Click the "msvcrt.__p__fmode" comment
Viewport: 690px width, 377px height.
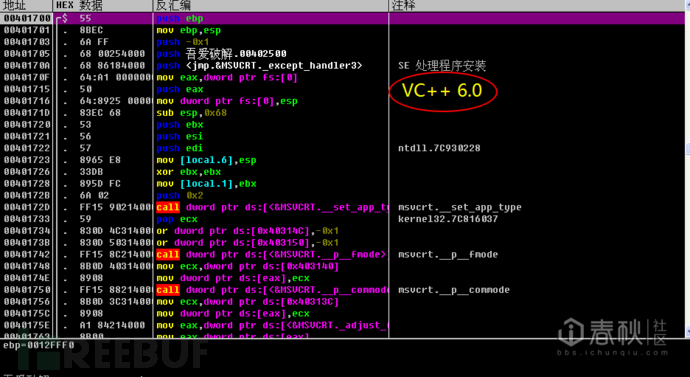click(x=448, y=255)
